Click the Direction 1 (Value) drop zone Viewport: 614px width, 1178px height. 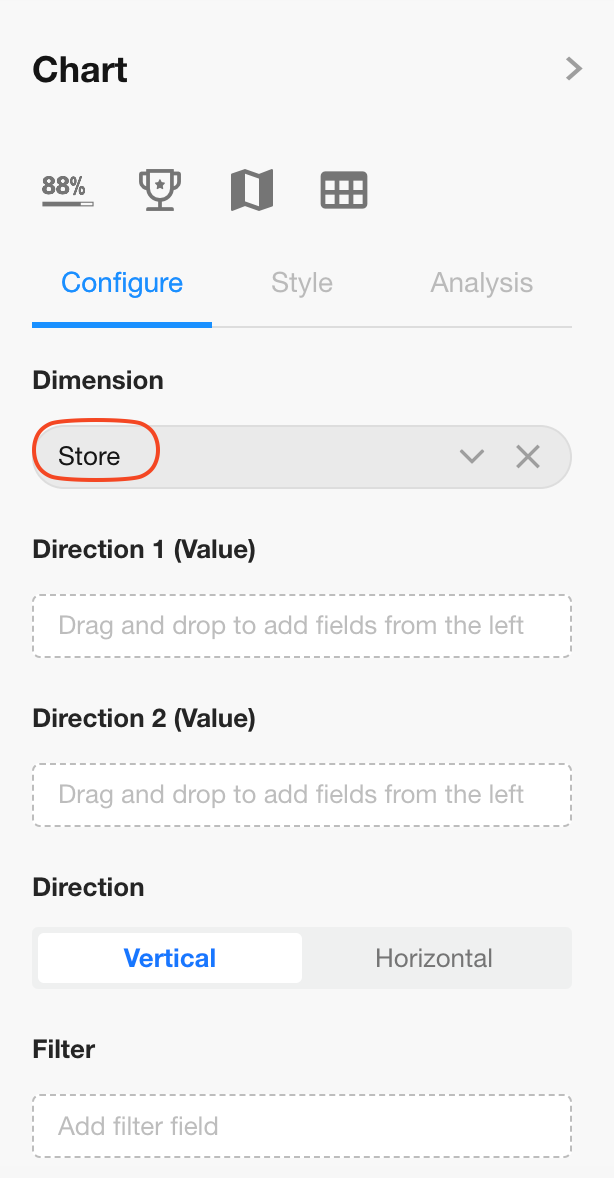tap(301, 626)
